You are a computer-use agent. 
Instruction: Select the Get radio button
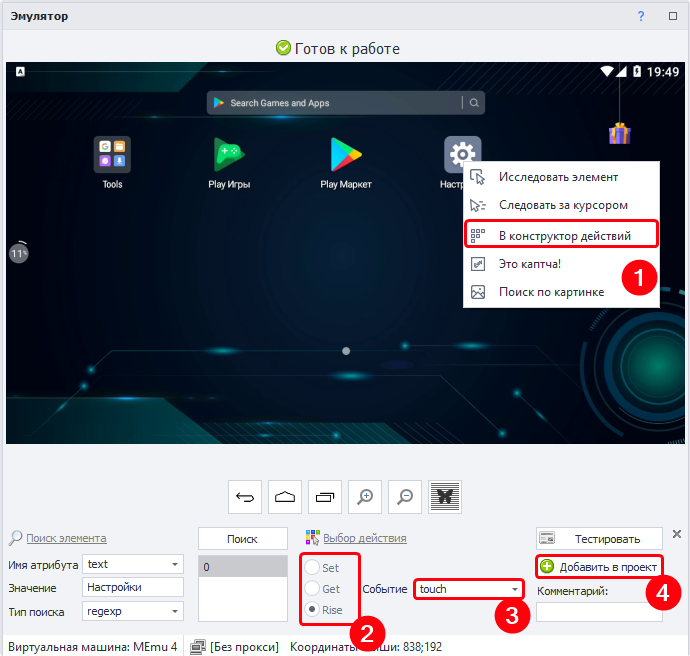click(x=314, y=589)
